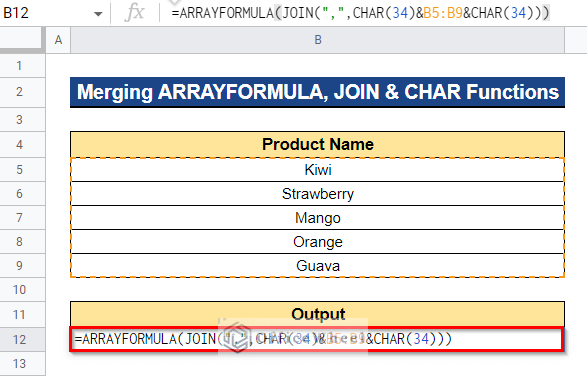Viewport: 587px width, 376px height.
Task: Click the Output header cell
Action: (317, 314)
